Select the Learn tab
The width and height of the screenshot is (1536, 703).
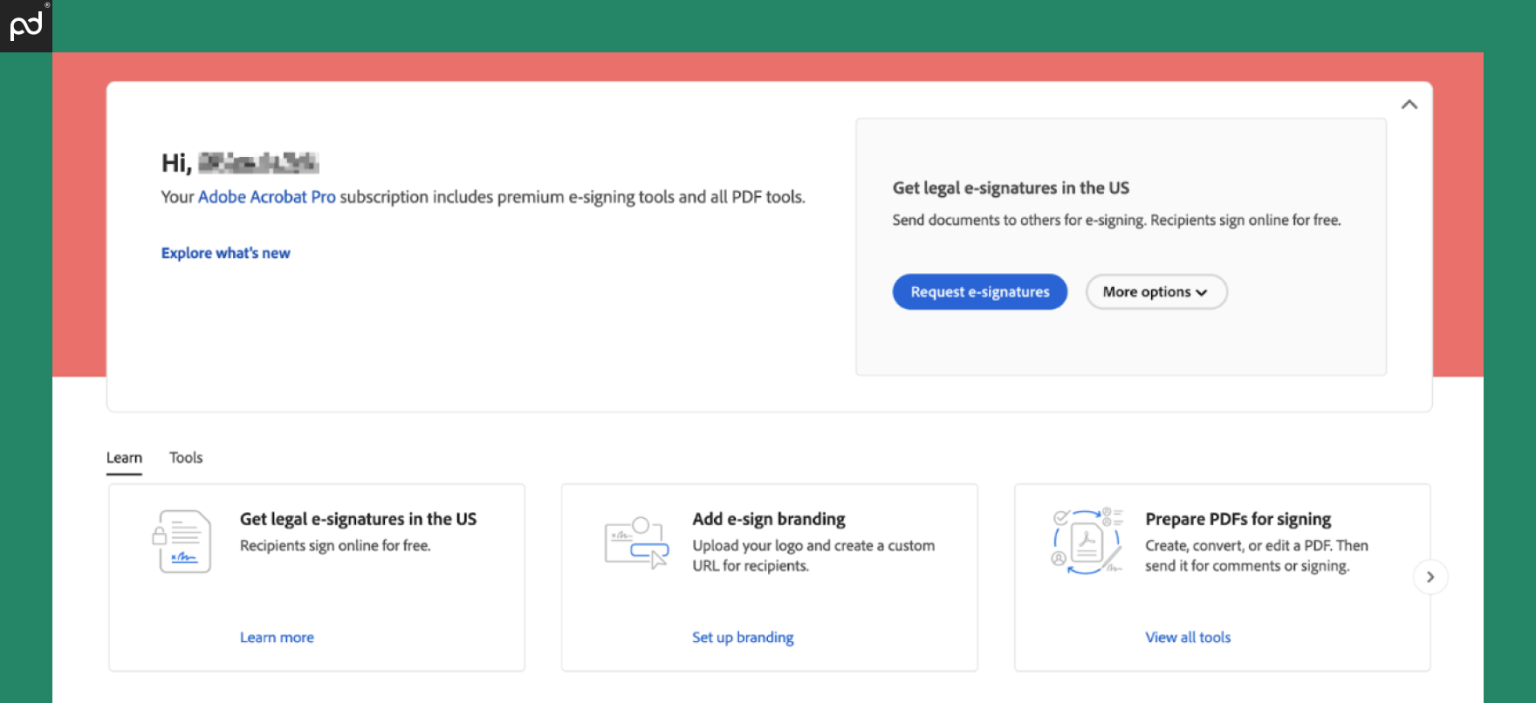tap(124, 457)
